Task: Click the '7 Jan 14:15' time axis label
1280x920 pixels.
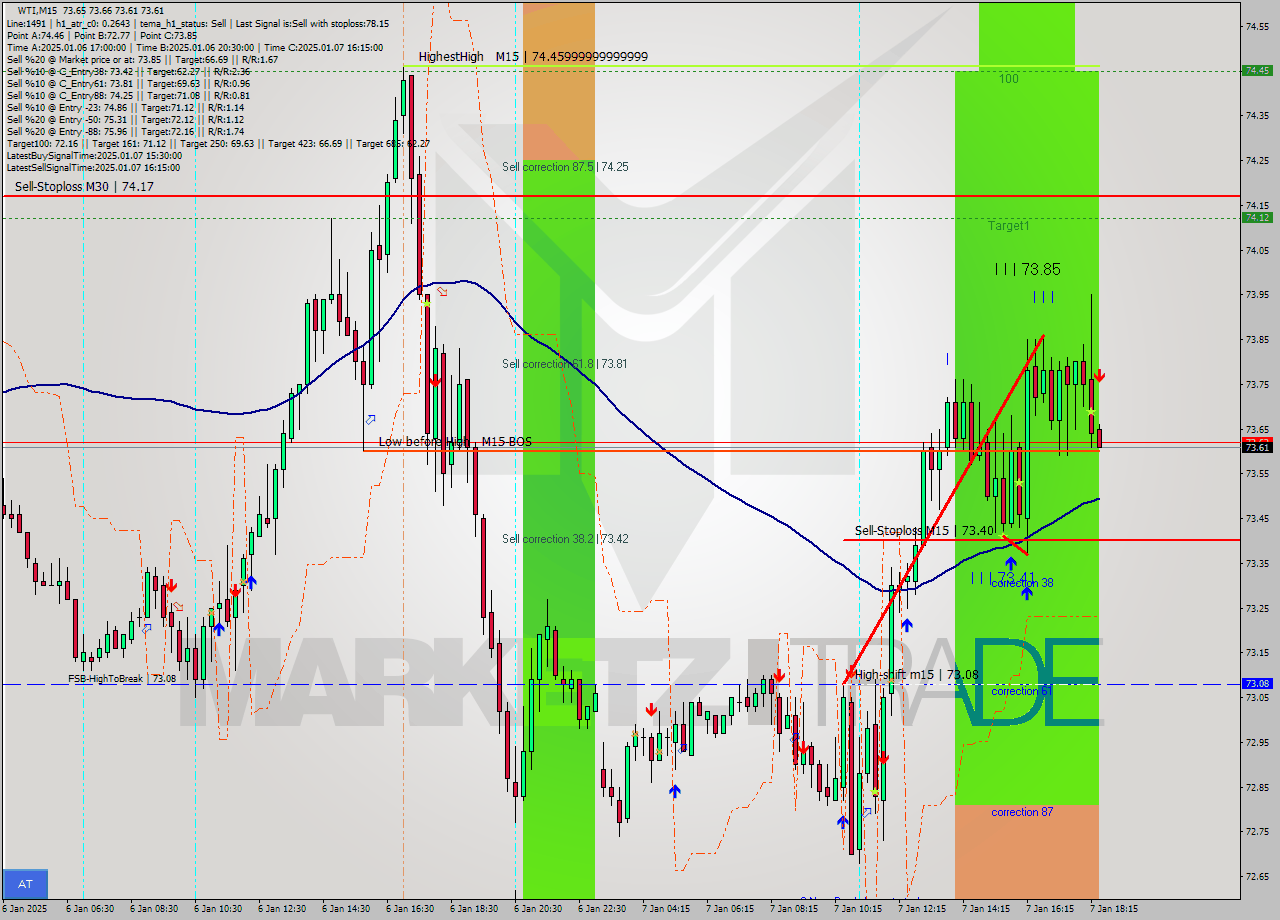Action: pos(985,909)
